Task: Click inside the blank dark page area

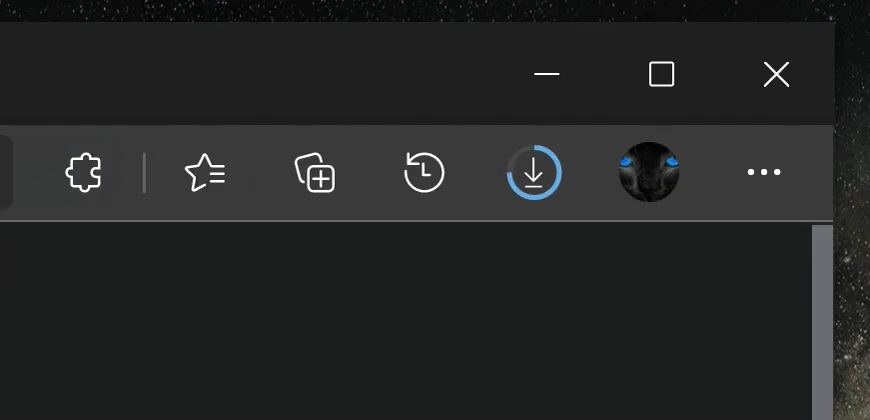Action: pos(405,322)
